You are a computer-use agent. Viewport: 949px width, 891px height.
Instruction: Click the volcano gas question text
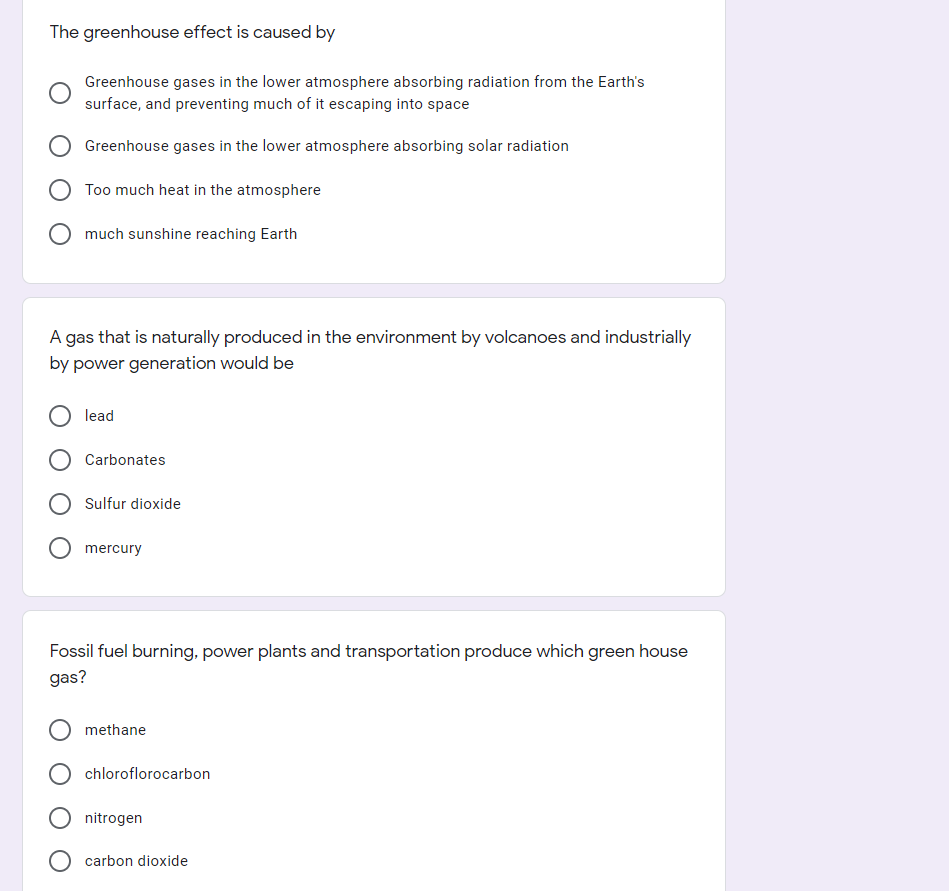click(x=370, y=350)
